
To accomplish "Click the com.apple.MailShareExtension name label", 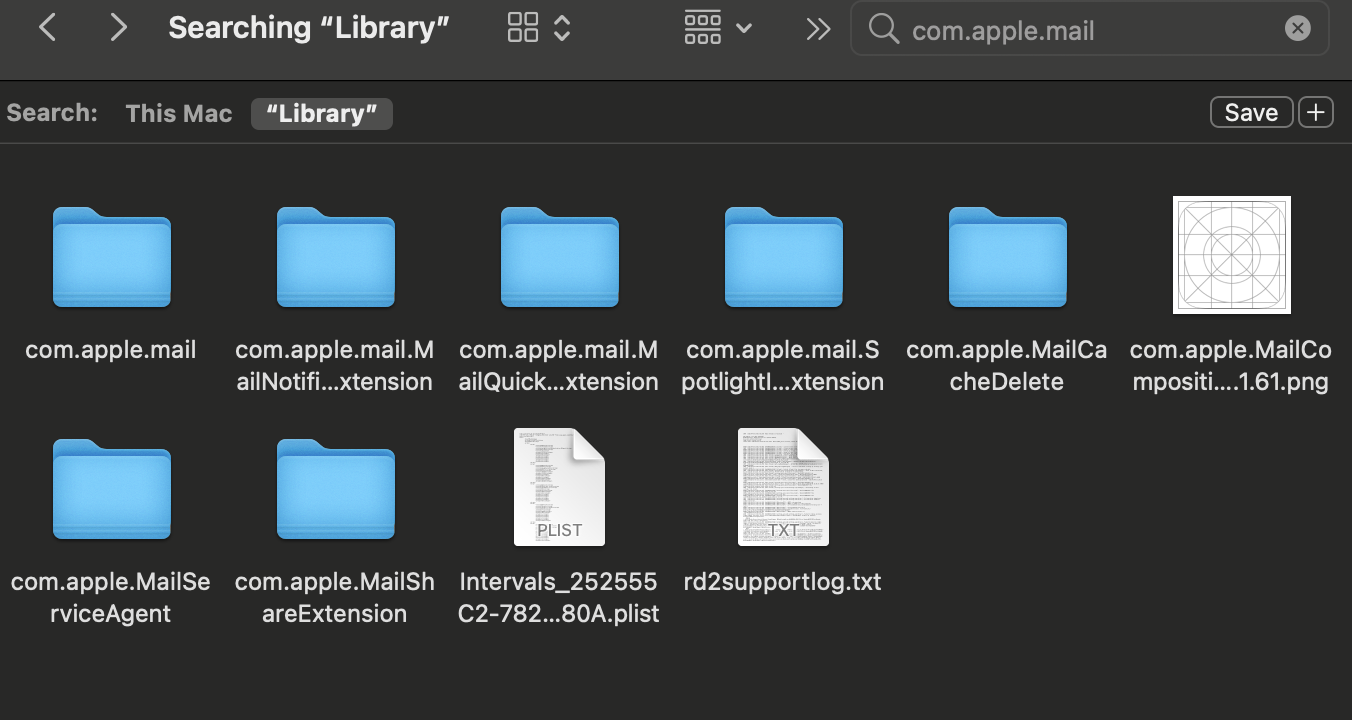I will click(335, 598).
